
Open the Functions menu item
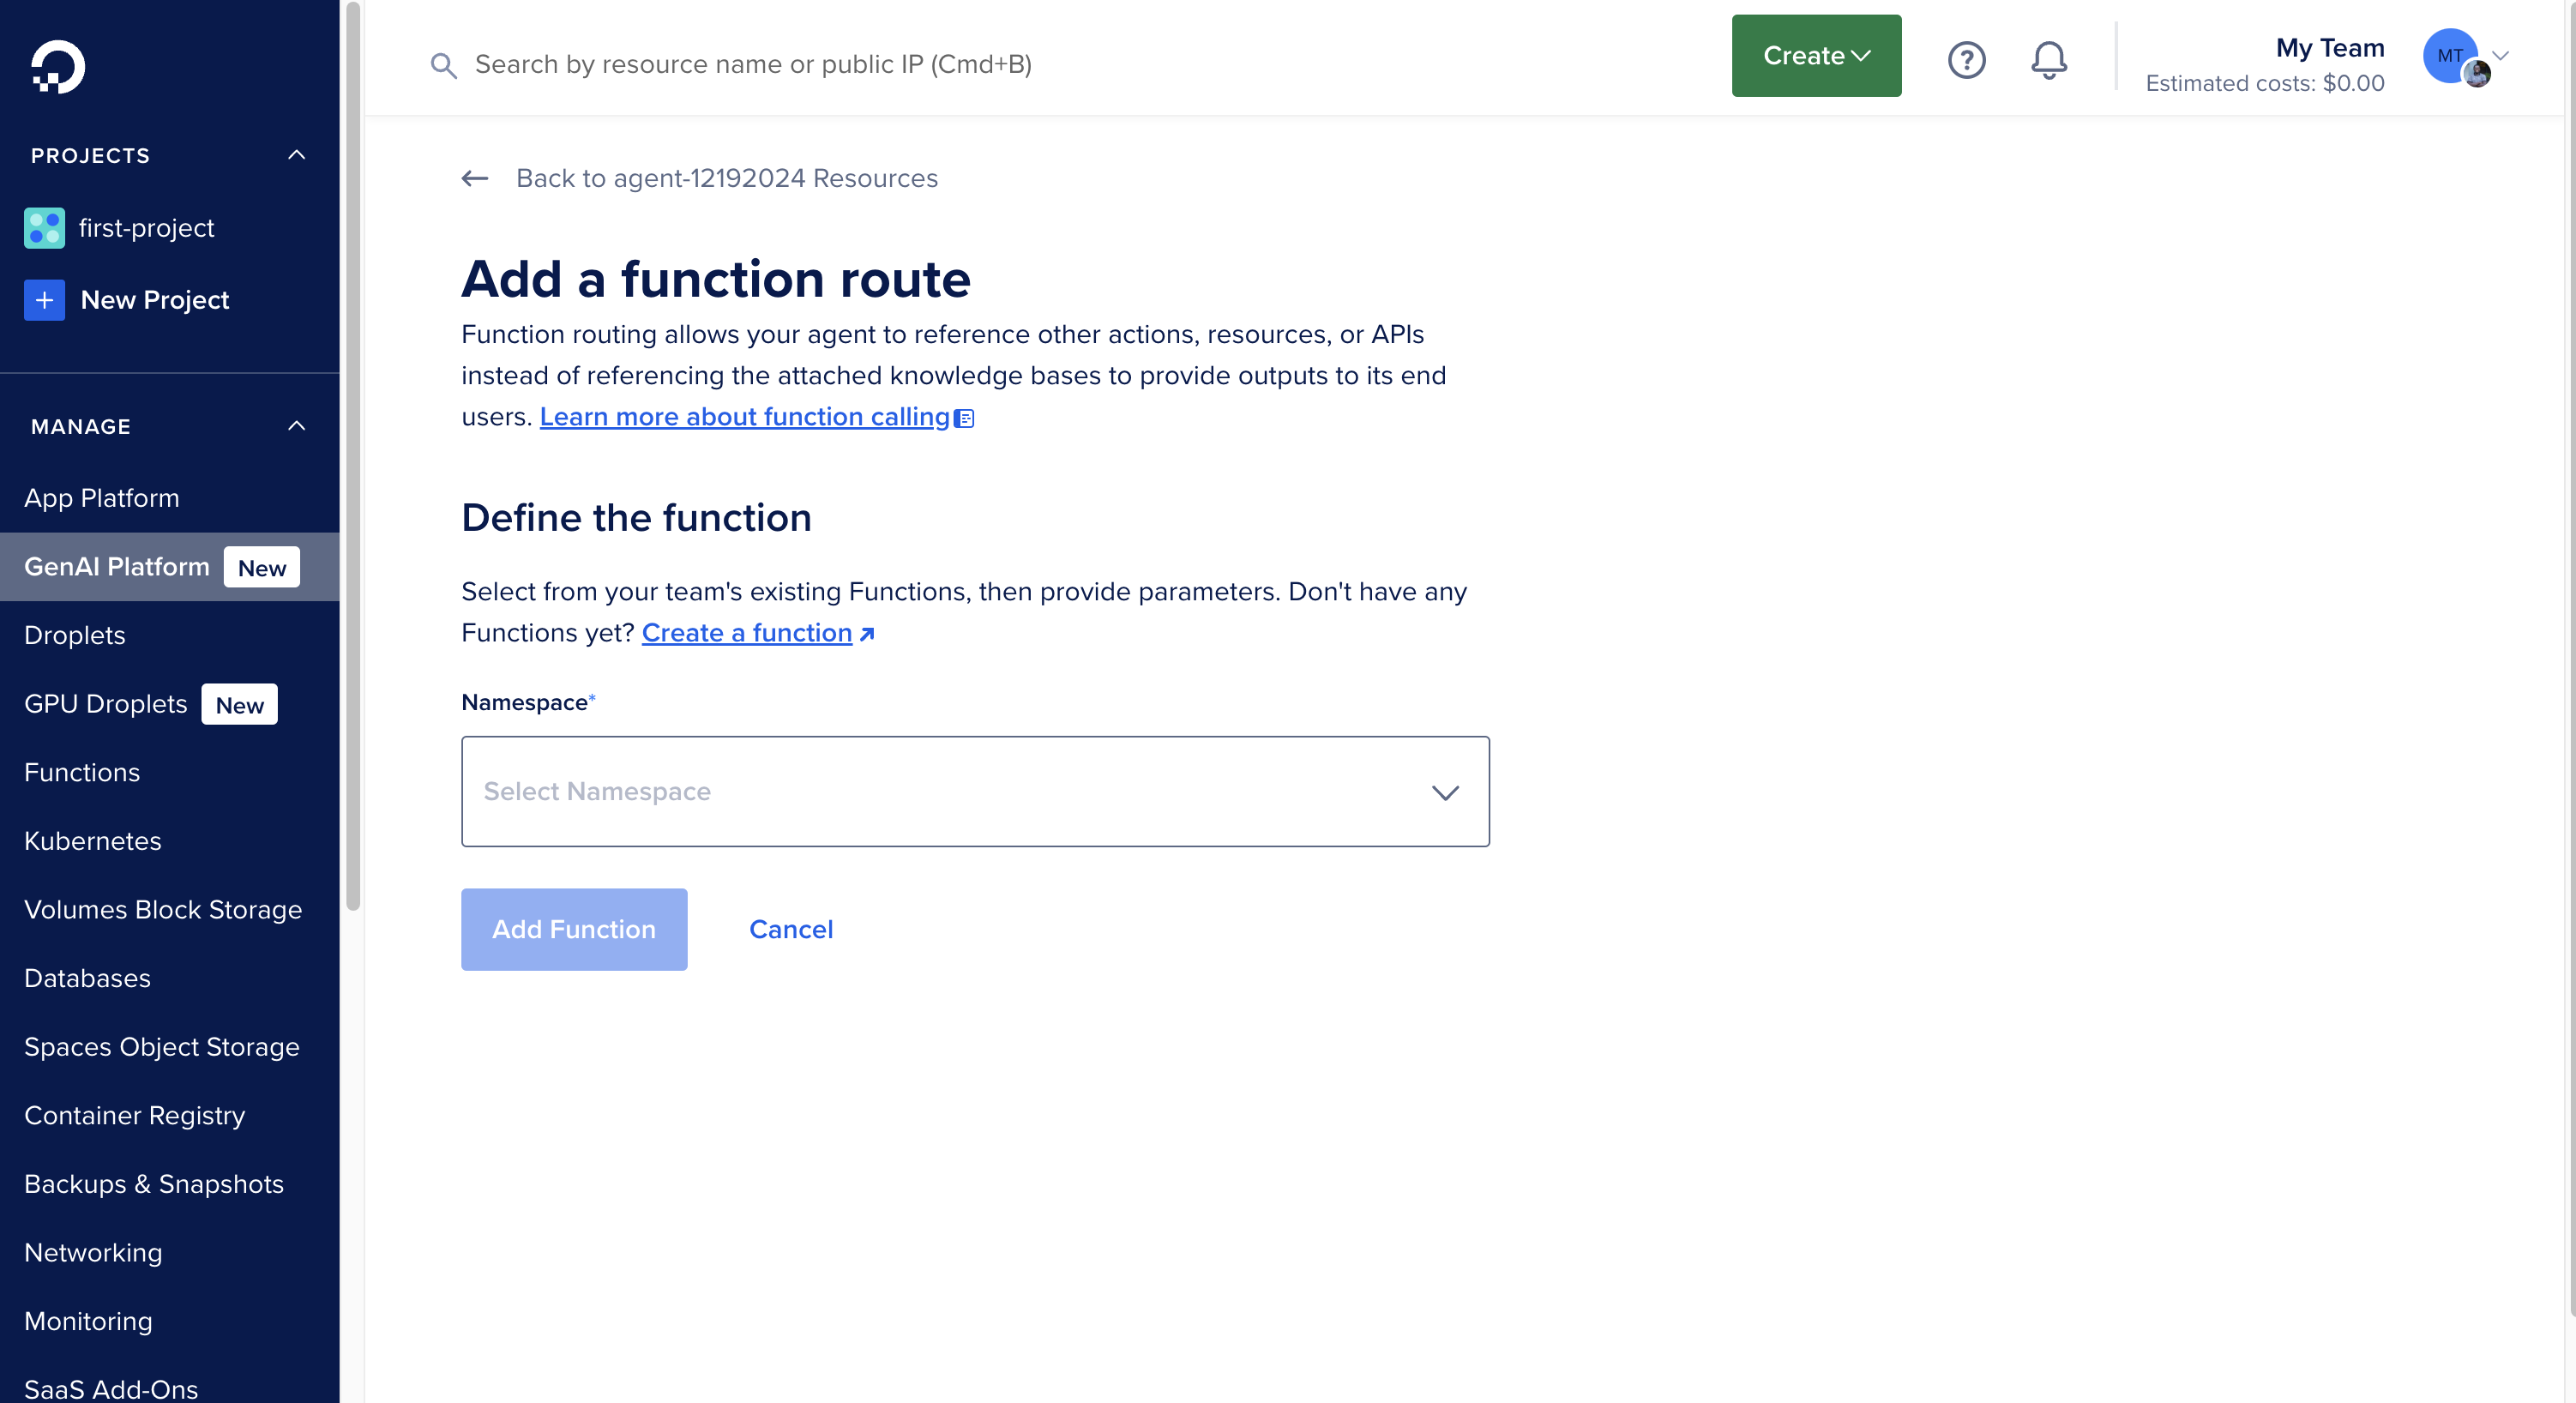(81, 773)
